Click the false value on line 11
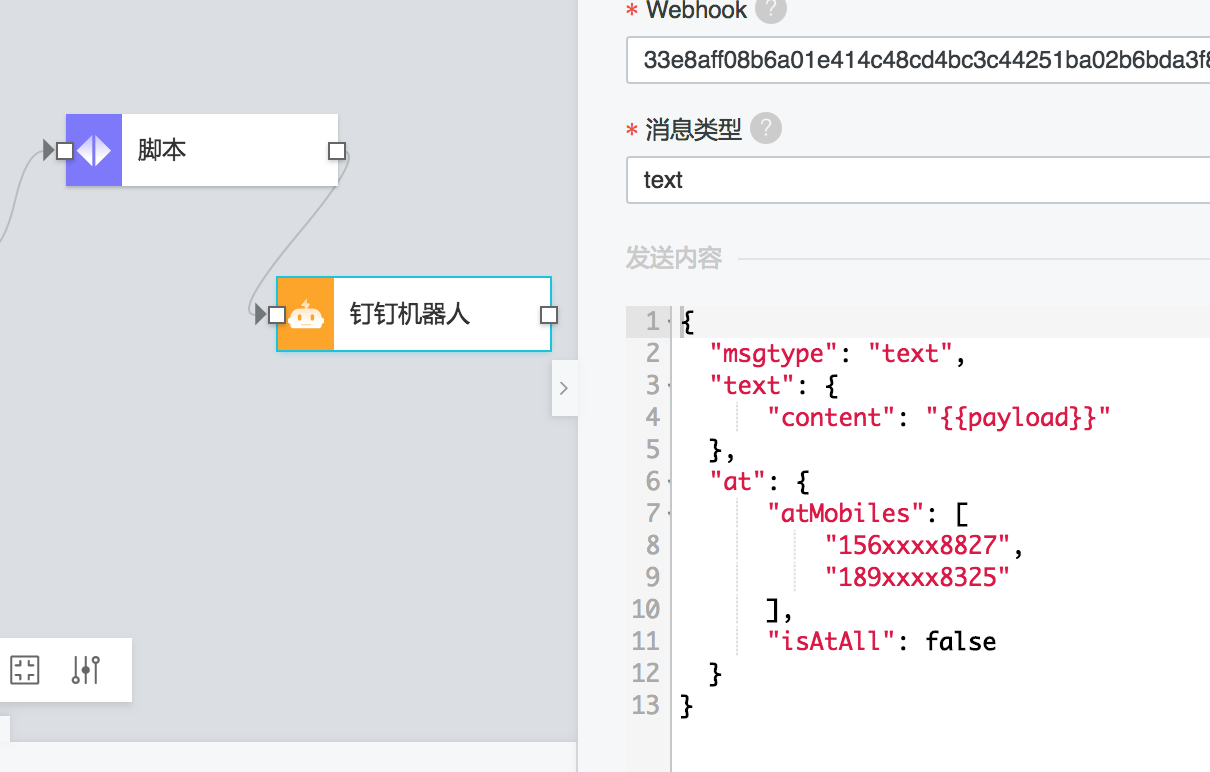 tap(961, 642)
